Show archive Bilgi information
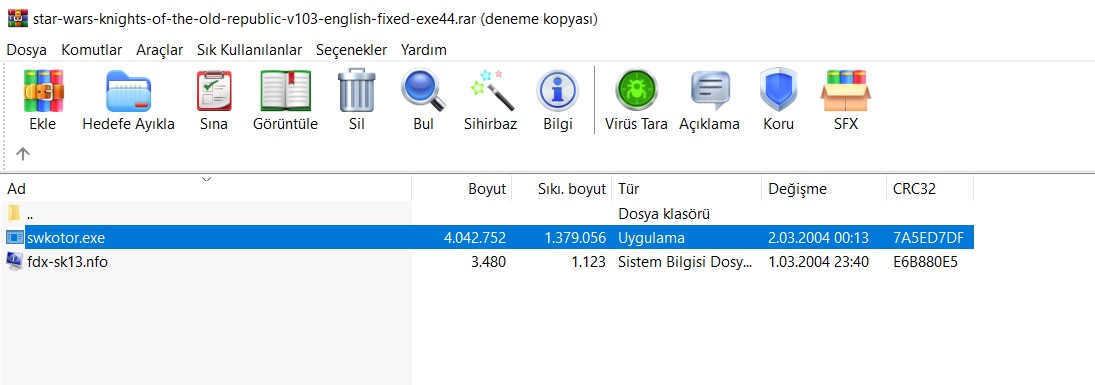The width and height of the screenshot is (1095, 385). click(x=557, y=91)
